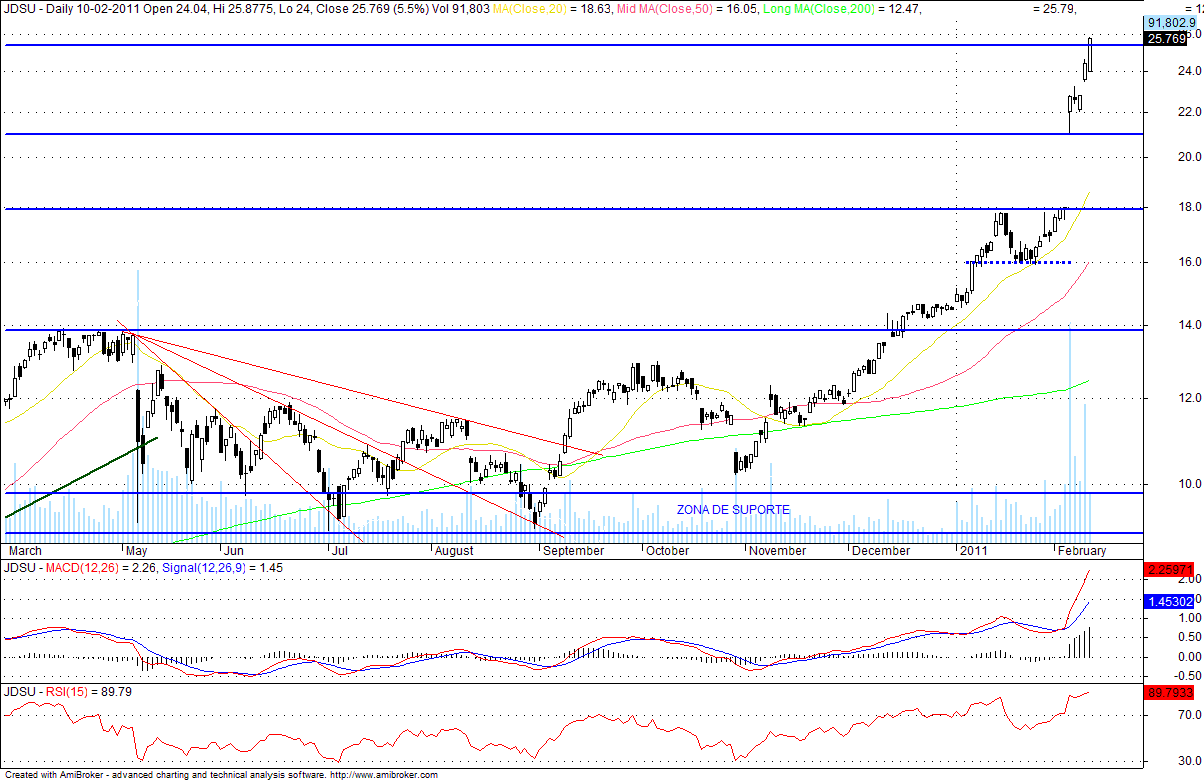Click the red 2.25971 MACD value label

click(x=1169, y=570)
